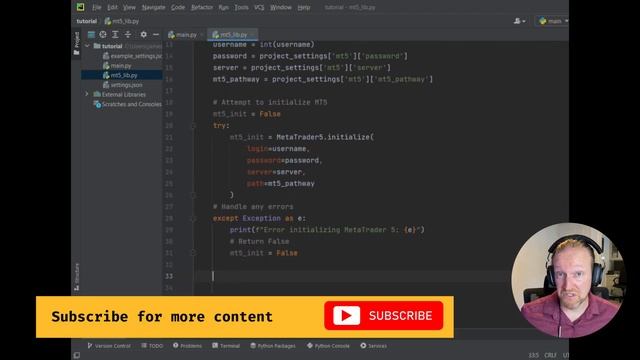Click the MetaTrader5.initialize( call text
Screen dimensions: 640x360
pos(325,137)
